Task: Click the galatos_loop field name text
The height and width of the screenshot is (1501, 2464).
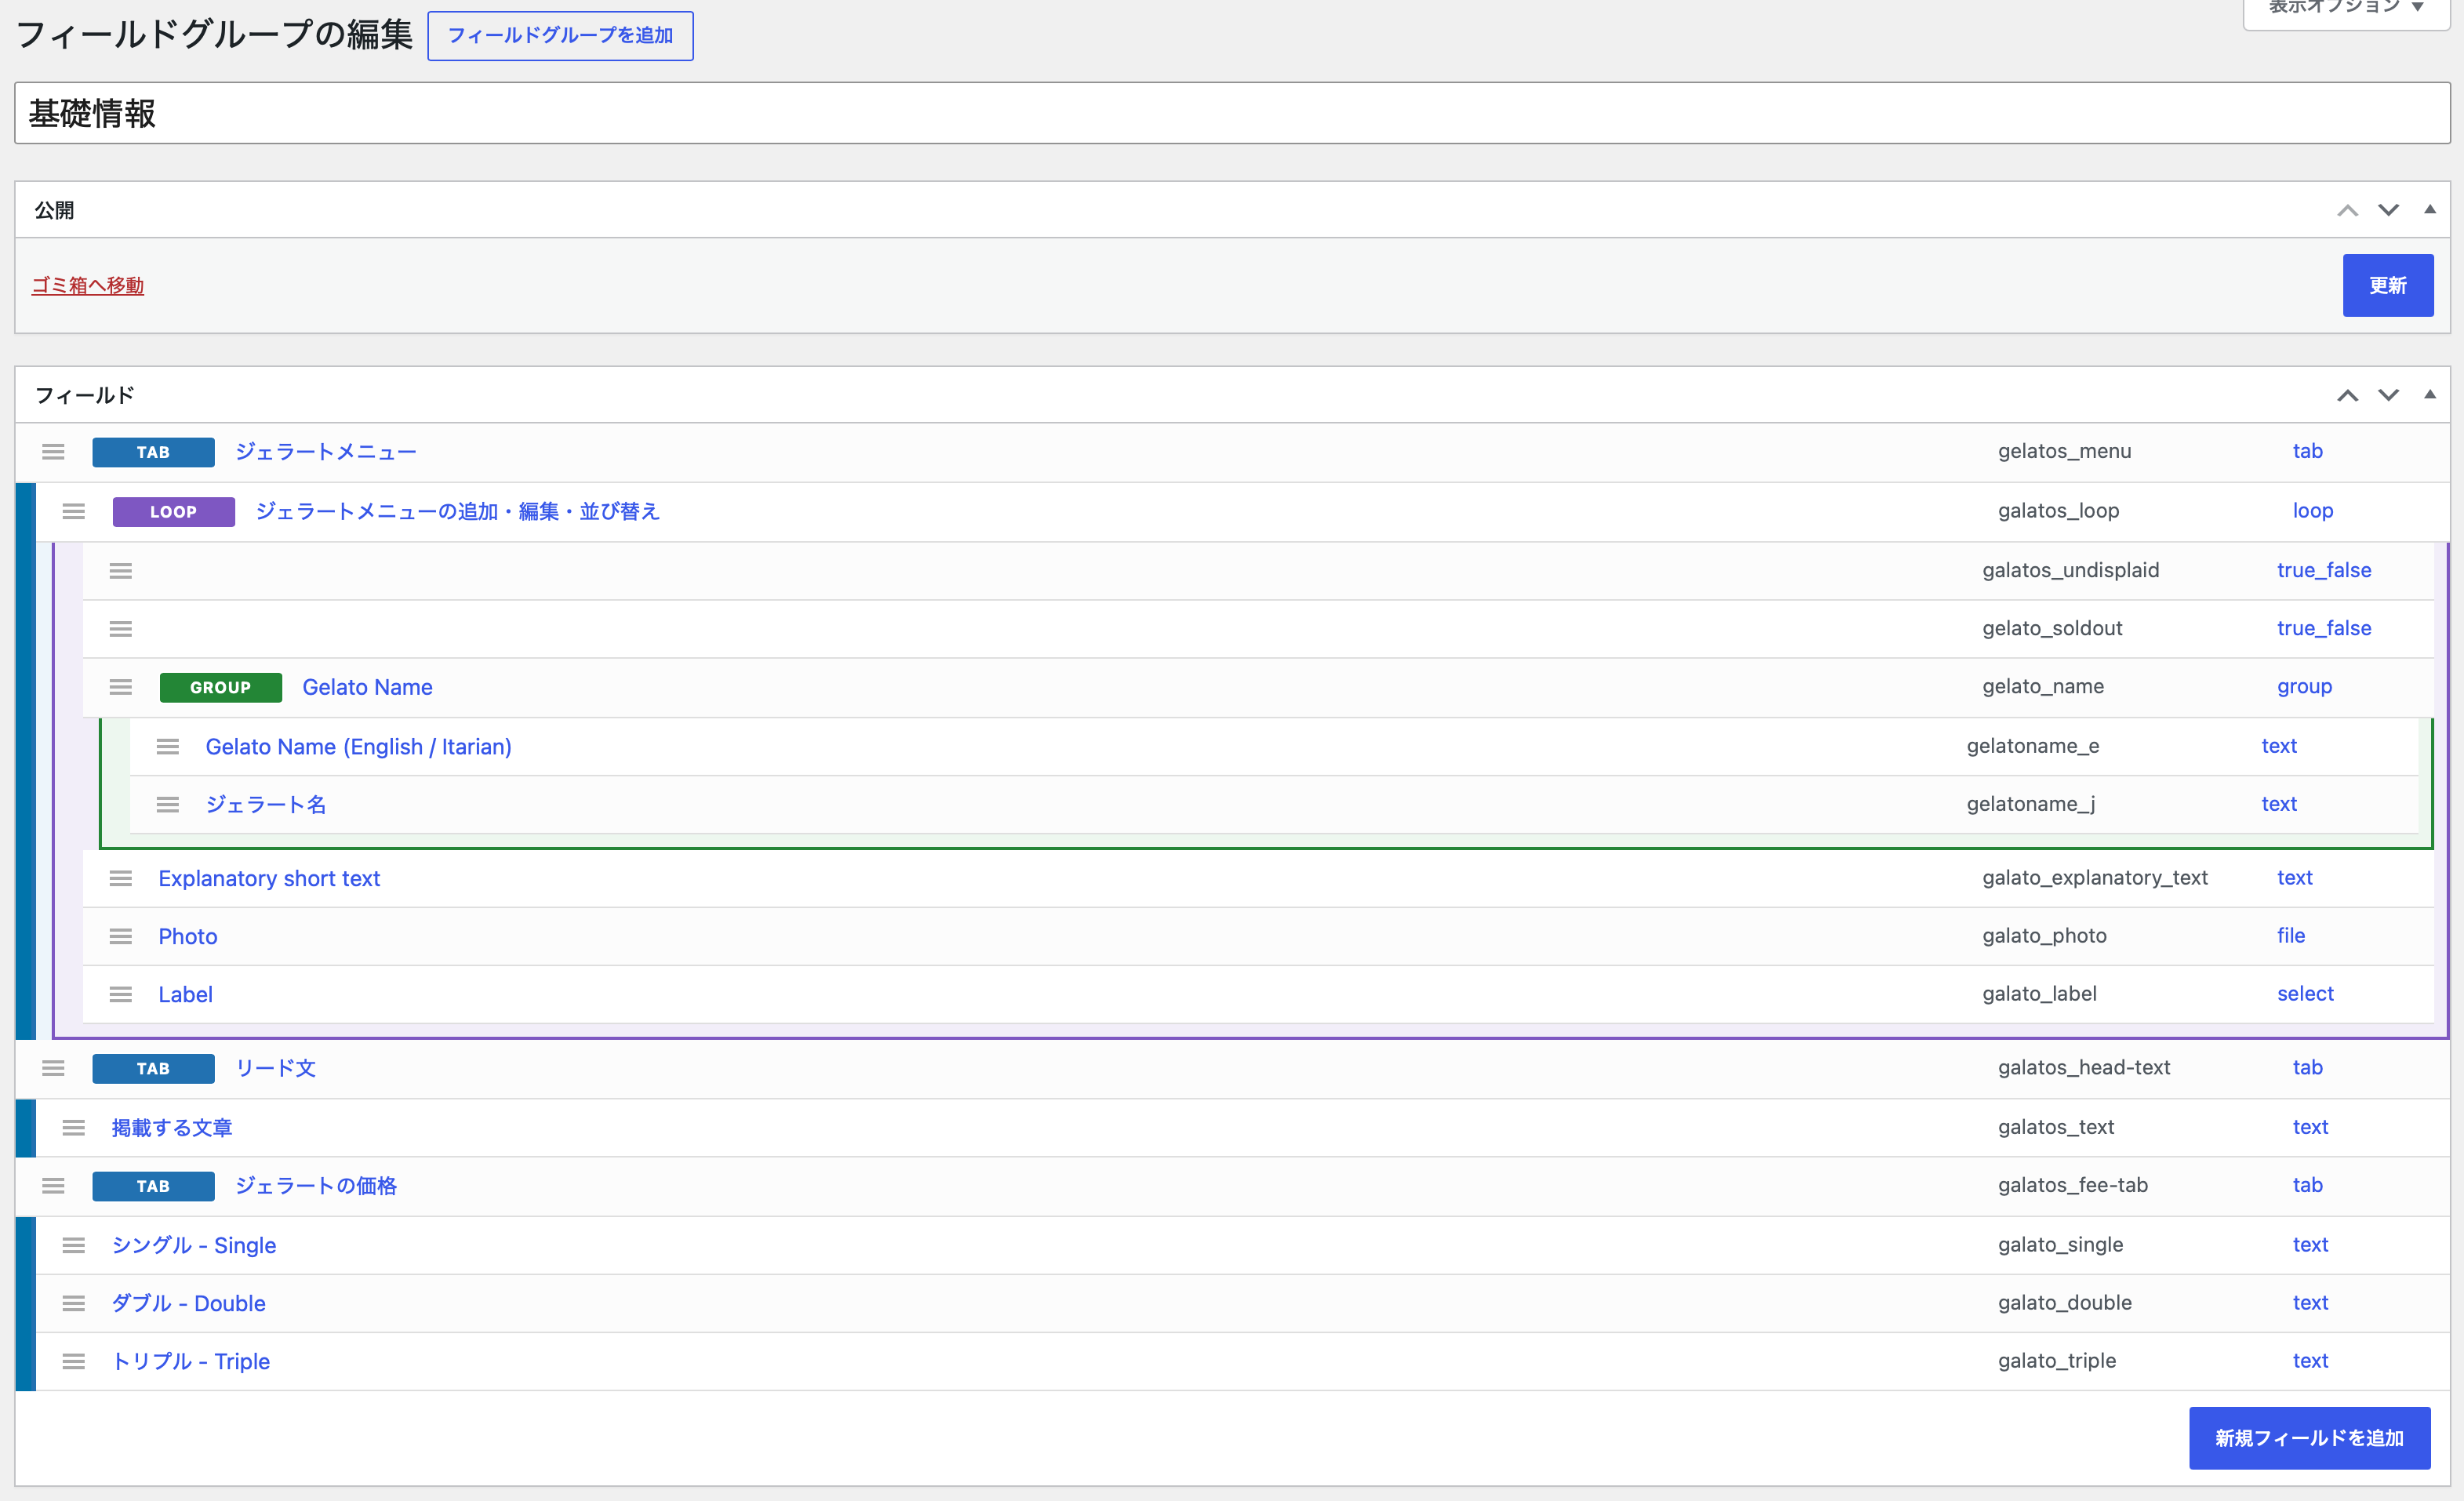Action: (2058, 511)
